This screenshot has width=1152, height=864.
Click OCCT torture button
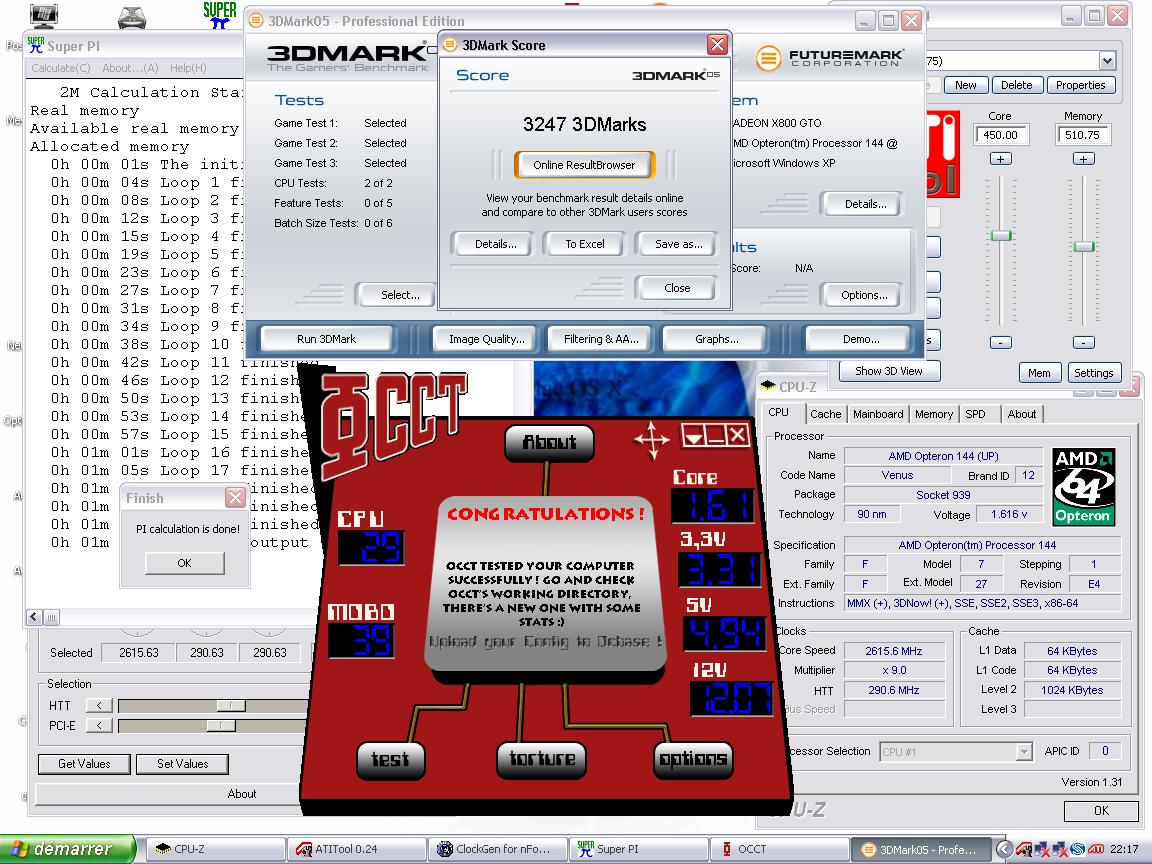click(x=542, y=759)
